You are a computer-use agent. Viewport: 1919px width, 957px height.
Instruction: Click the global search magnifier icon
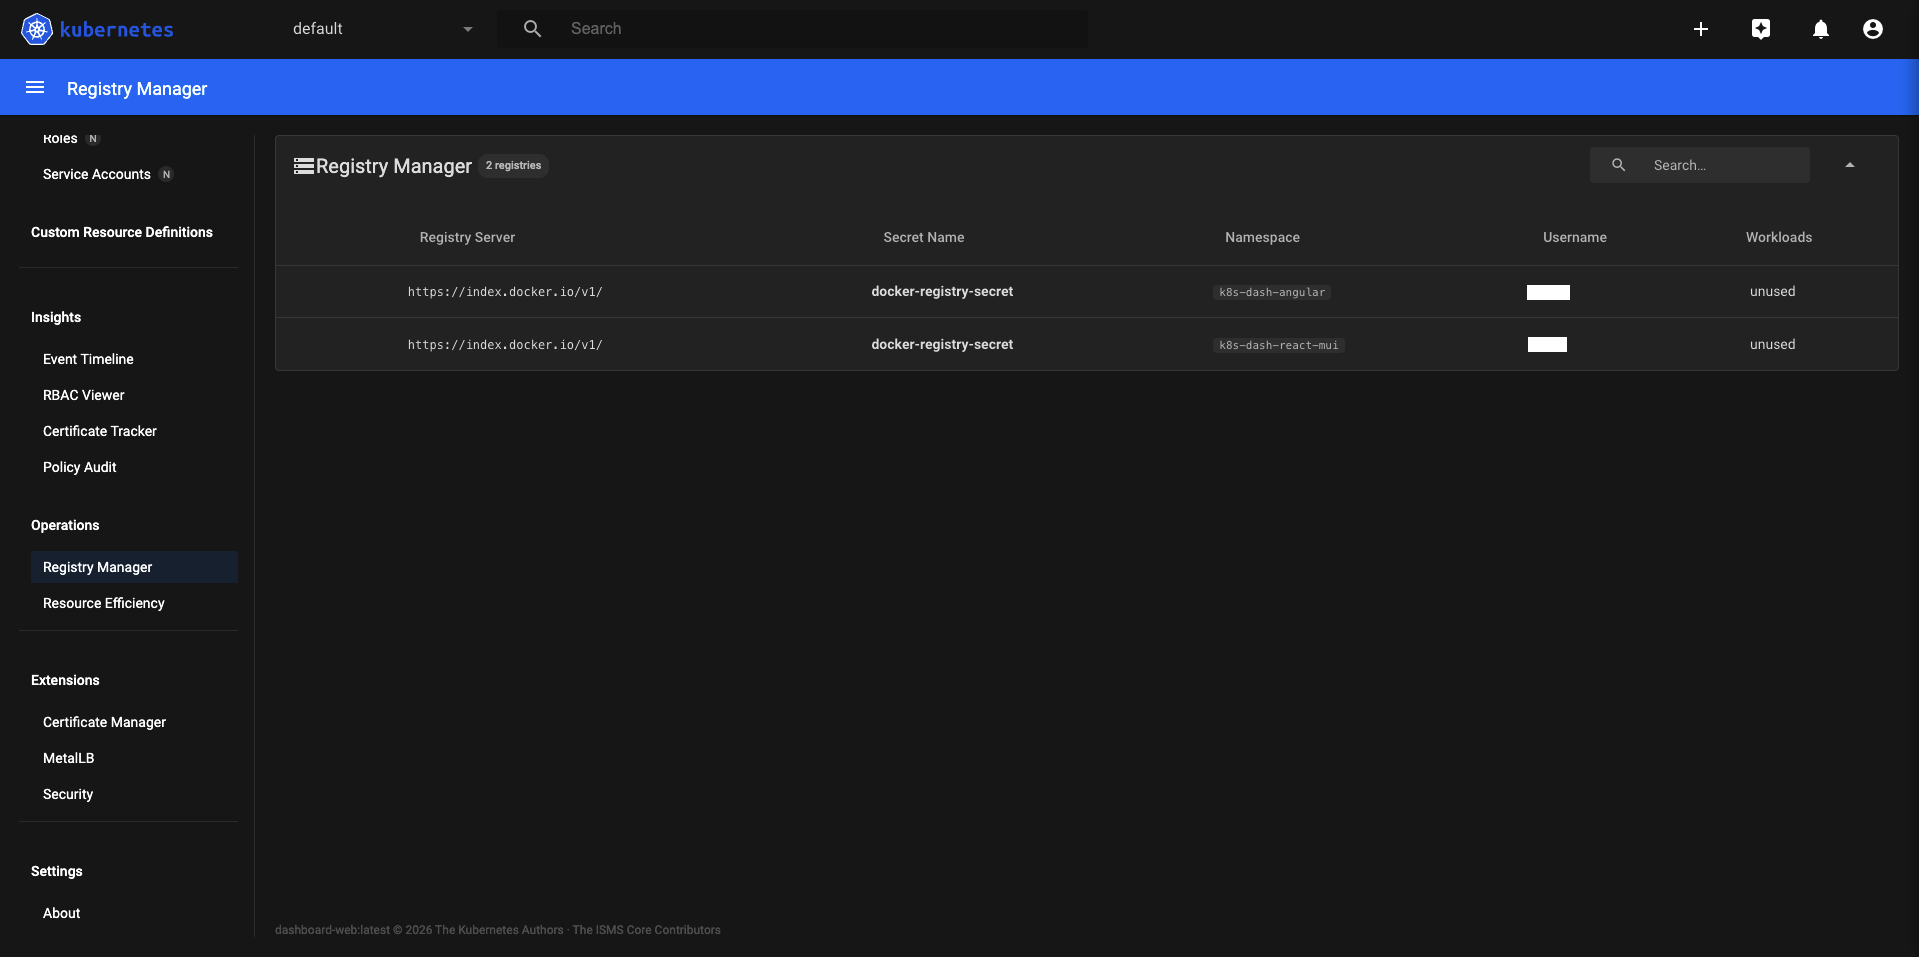click(533, 29)
